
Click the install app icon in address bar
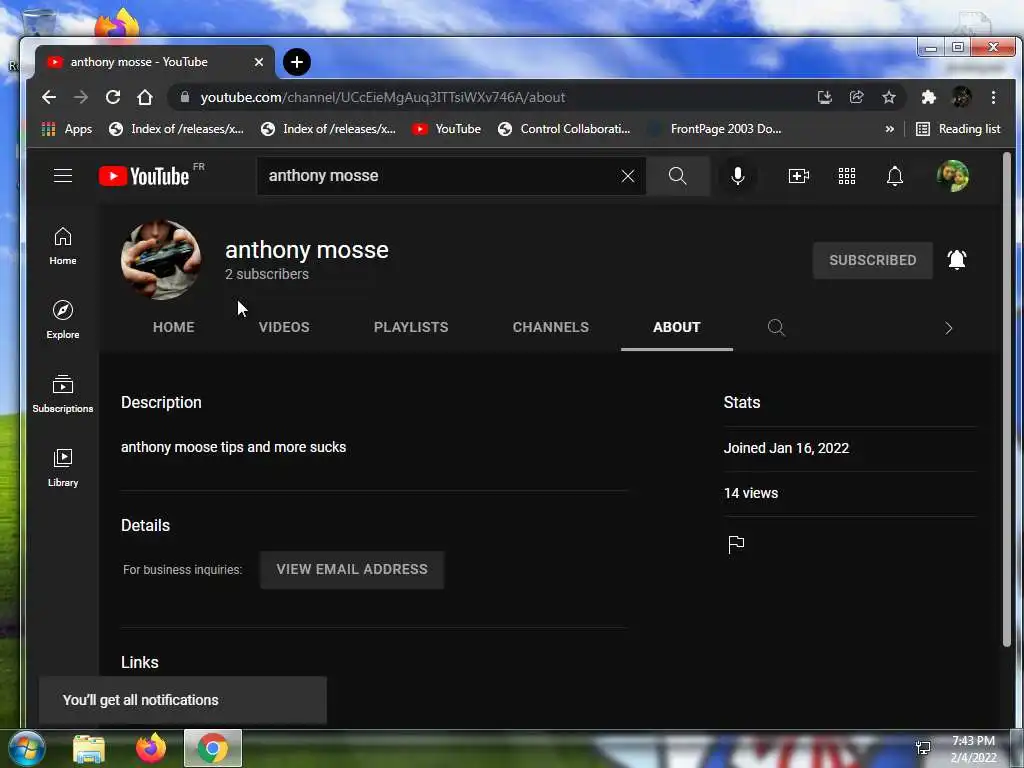tap(825, 97)
